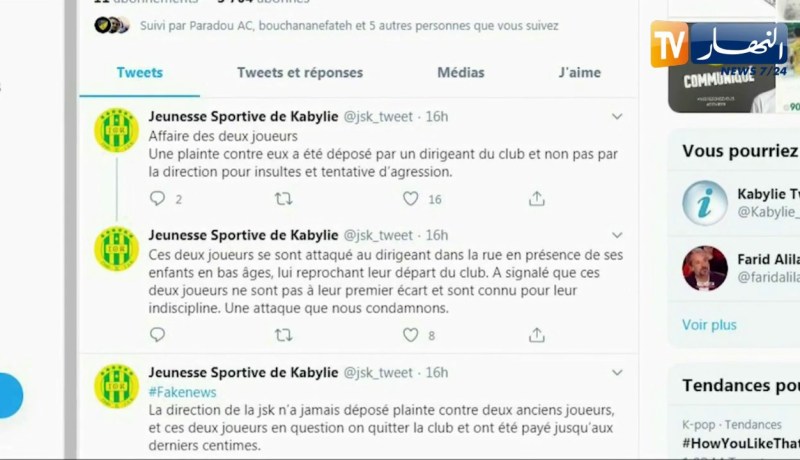Open options chevron on first tweet
The height and width of the screenshot is (460, 800).
point(617,116)
